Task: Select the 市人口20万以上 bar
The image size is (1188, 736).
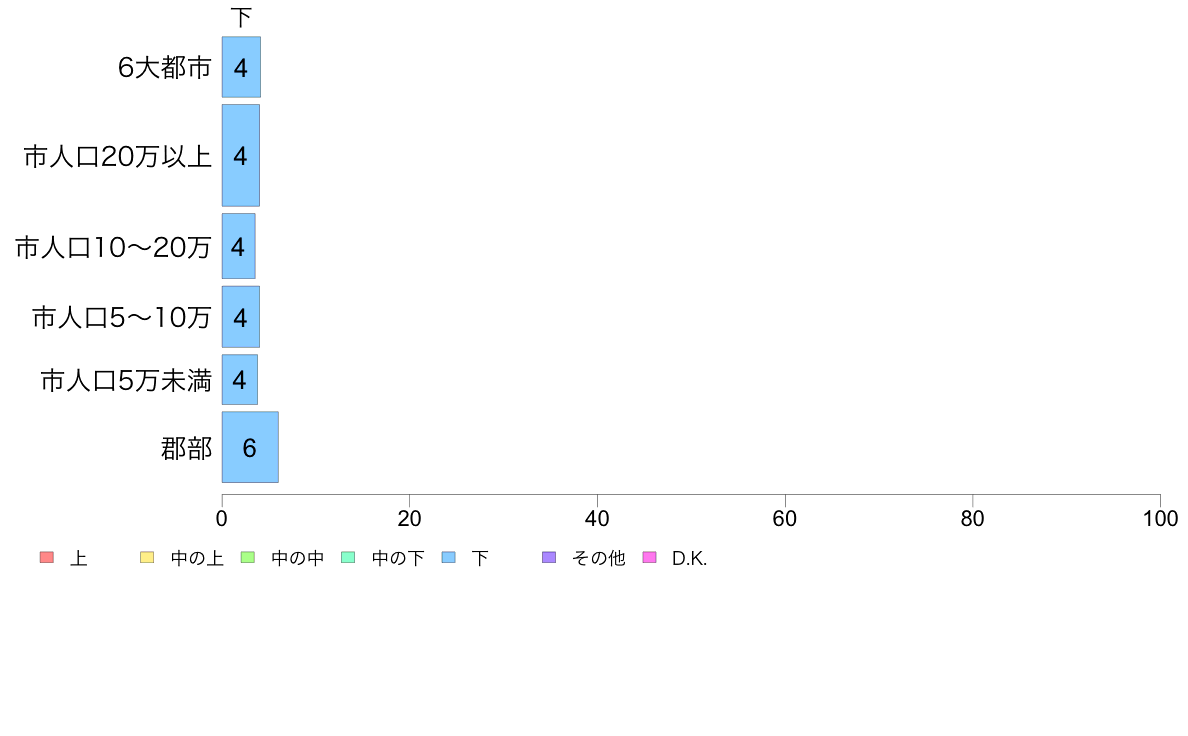Action: pyautogui.click(x=241, y=155)
